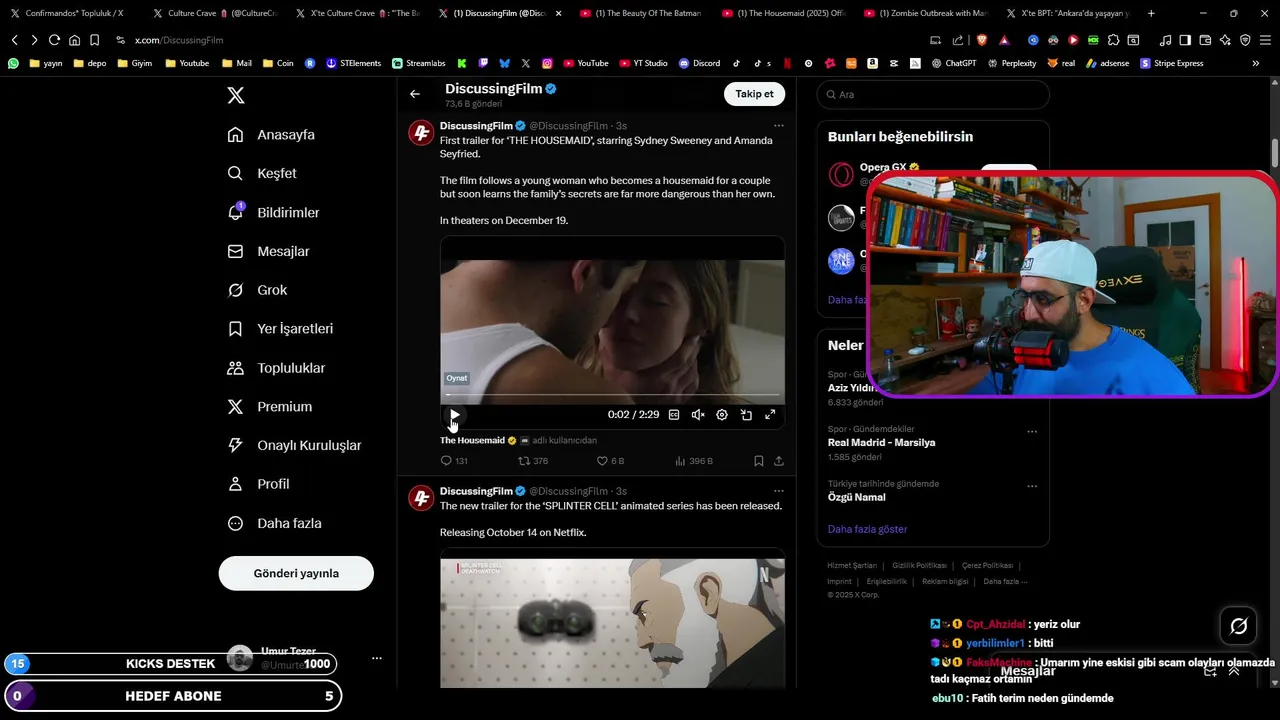Click Gönderi yayınla button

pyautogui.click(x=296, y=573)
